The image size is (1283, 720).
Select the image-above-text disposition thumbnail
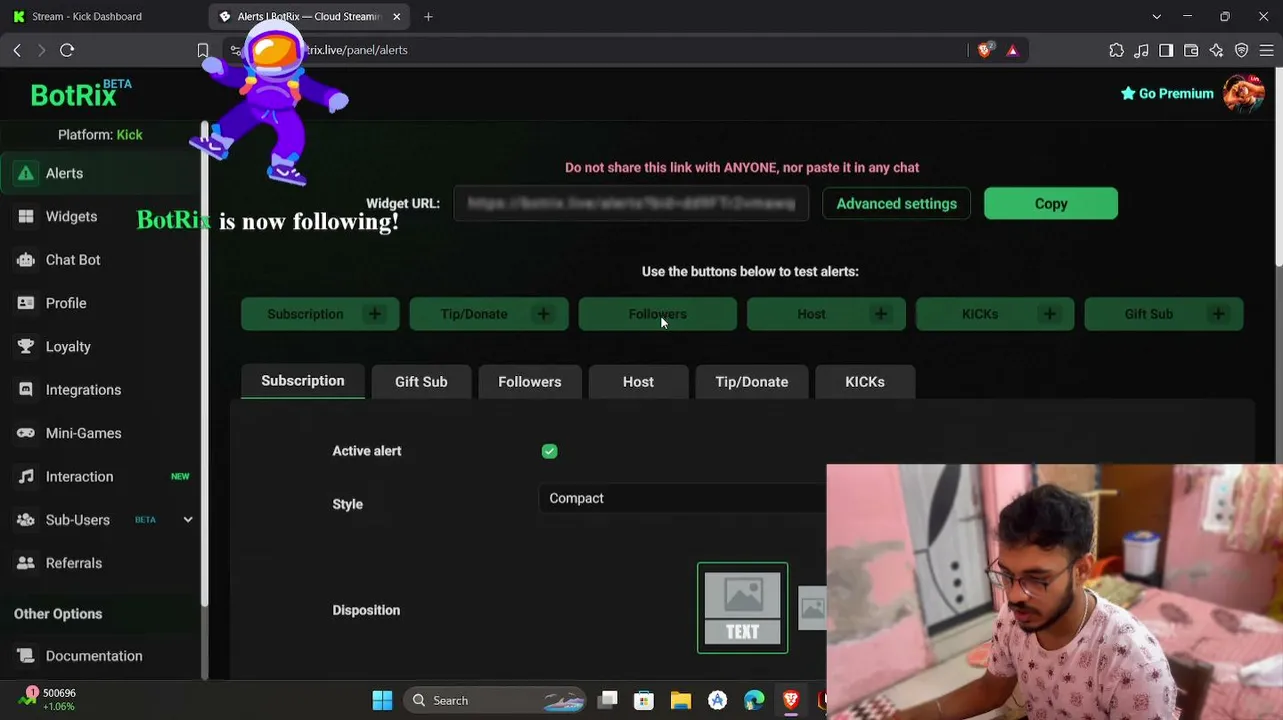(x=742, y=608)
